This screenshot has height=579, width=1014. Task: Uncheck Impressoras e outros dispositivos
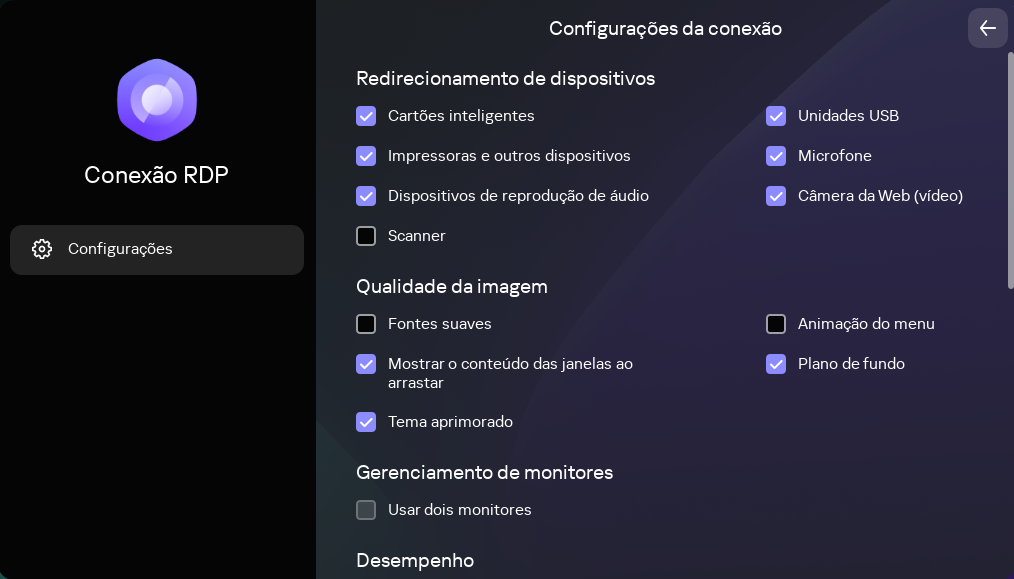coord(366,156)
